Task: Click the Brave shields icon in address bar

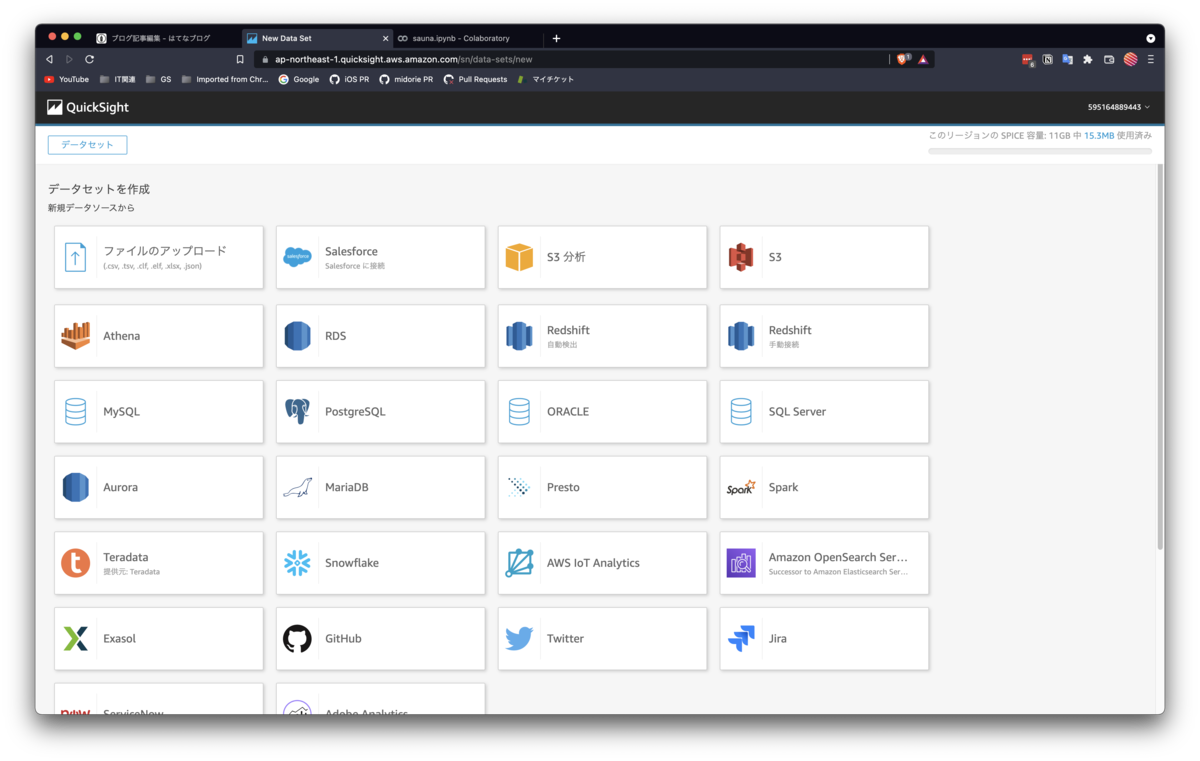Action: [903, 59]
